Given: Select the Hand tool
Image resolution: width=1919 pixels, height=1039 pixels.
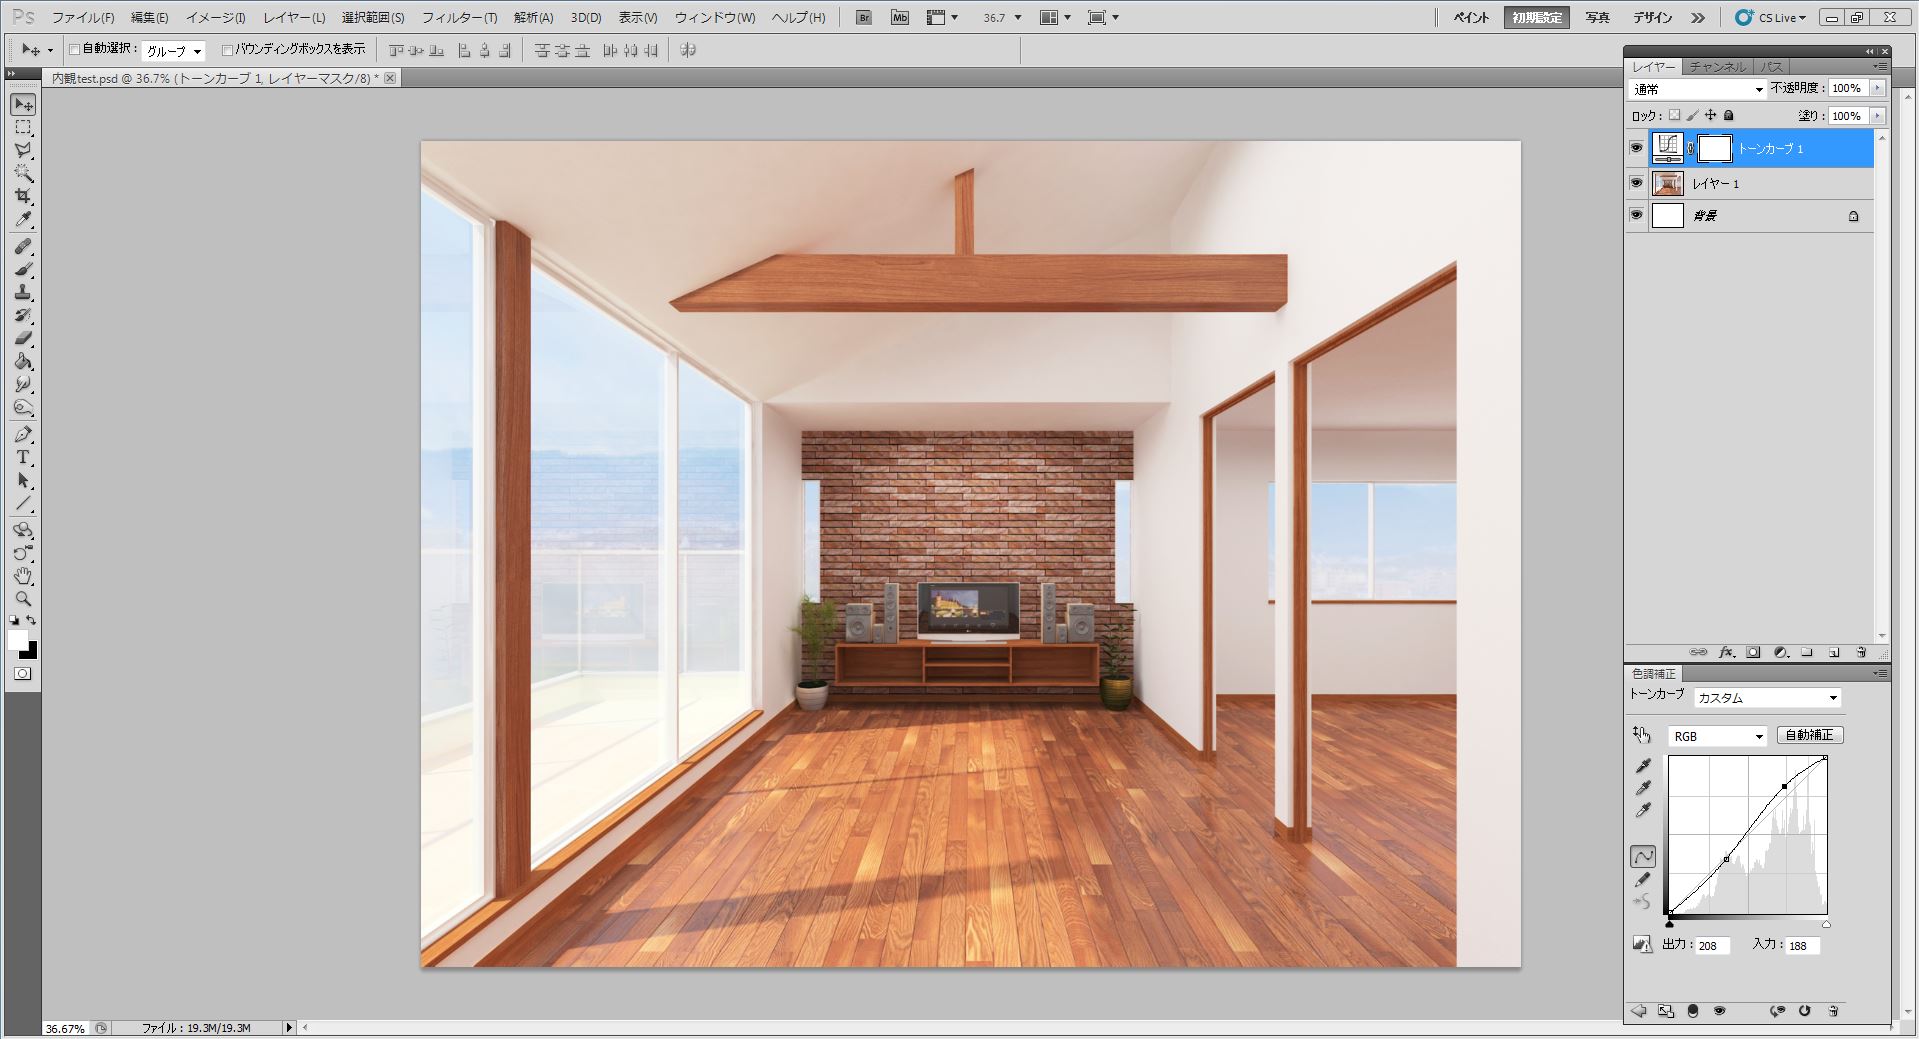Looking at the screenshot, I should click(x=23, y=576).
